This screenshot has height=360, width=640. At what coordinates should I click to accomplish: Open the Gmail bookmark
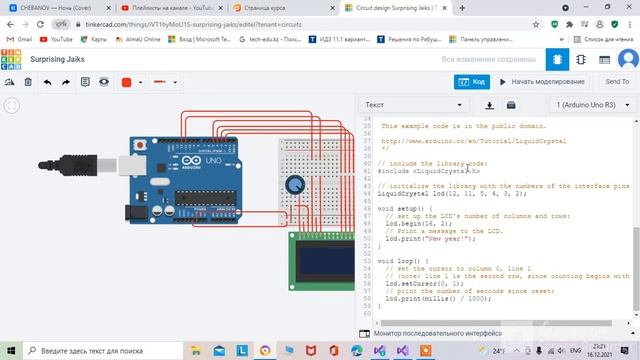(19, 39)
